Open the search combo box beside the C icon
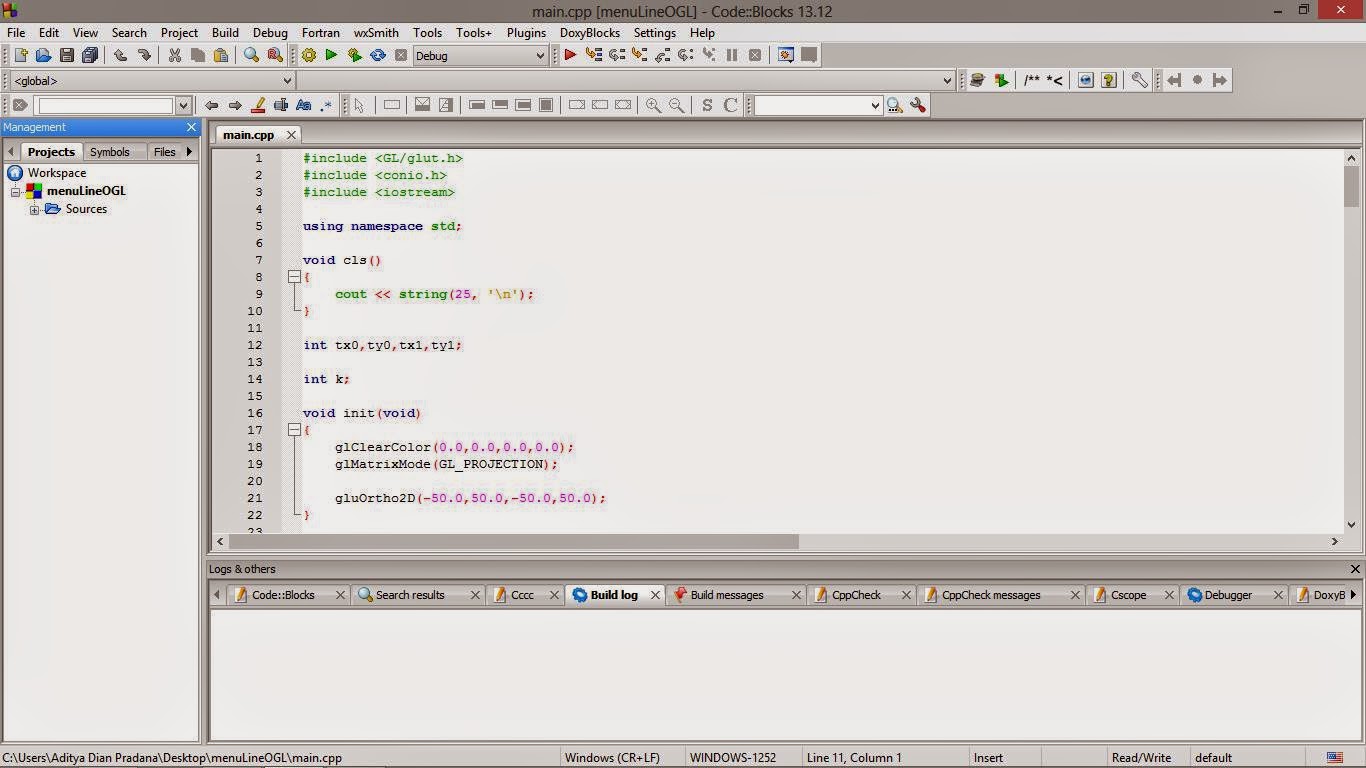 (818, 105)
